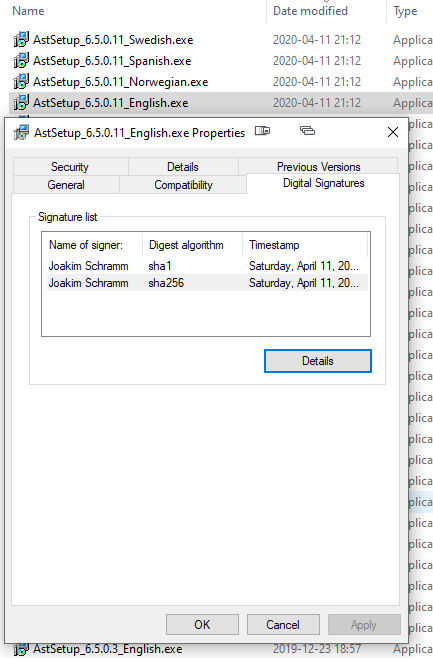Switch to the Details tab
This screenshot has height=658, width=433.
pos(183,167)
